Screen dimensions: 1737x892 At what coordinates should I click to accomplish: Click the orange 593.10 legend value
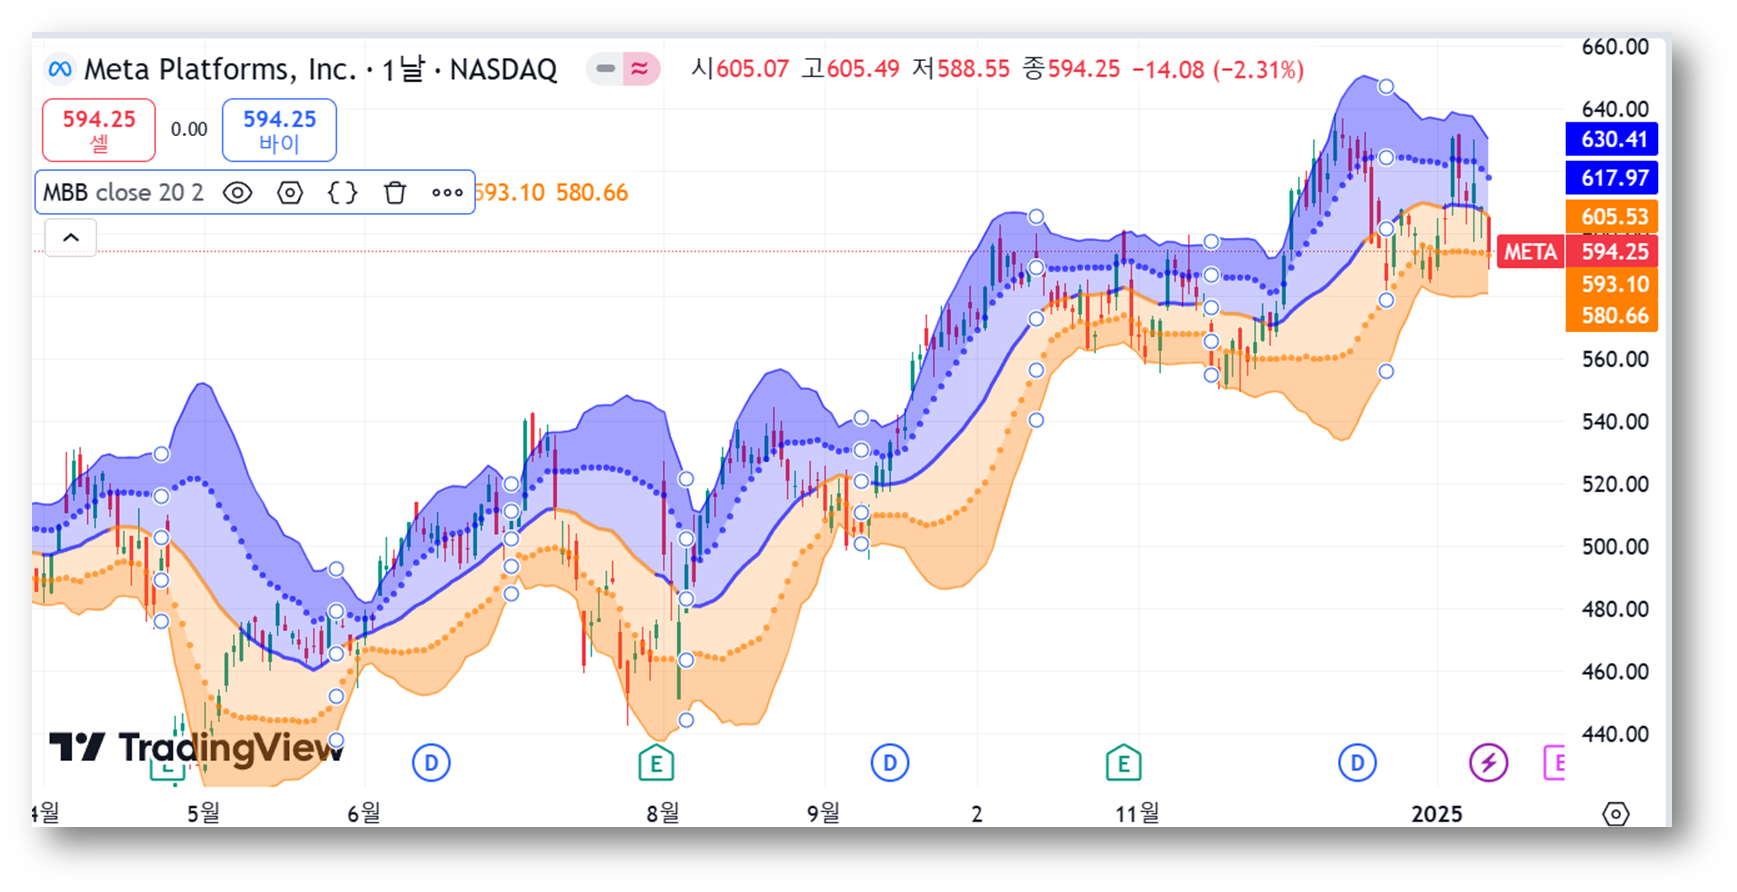[x=511, y=192]
